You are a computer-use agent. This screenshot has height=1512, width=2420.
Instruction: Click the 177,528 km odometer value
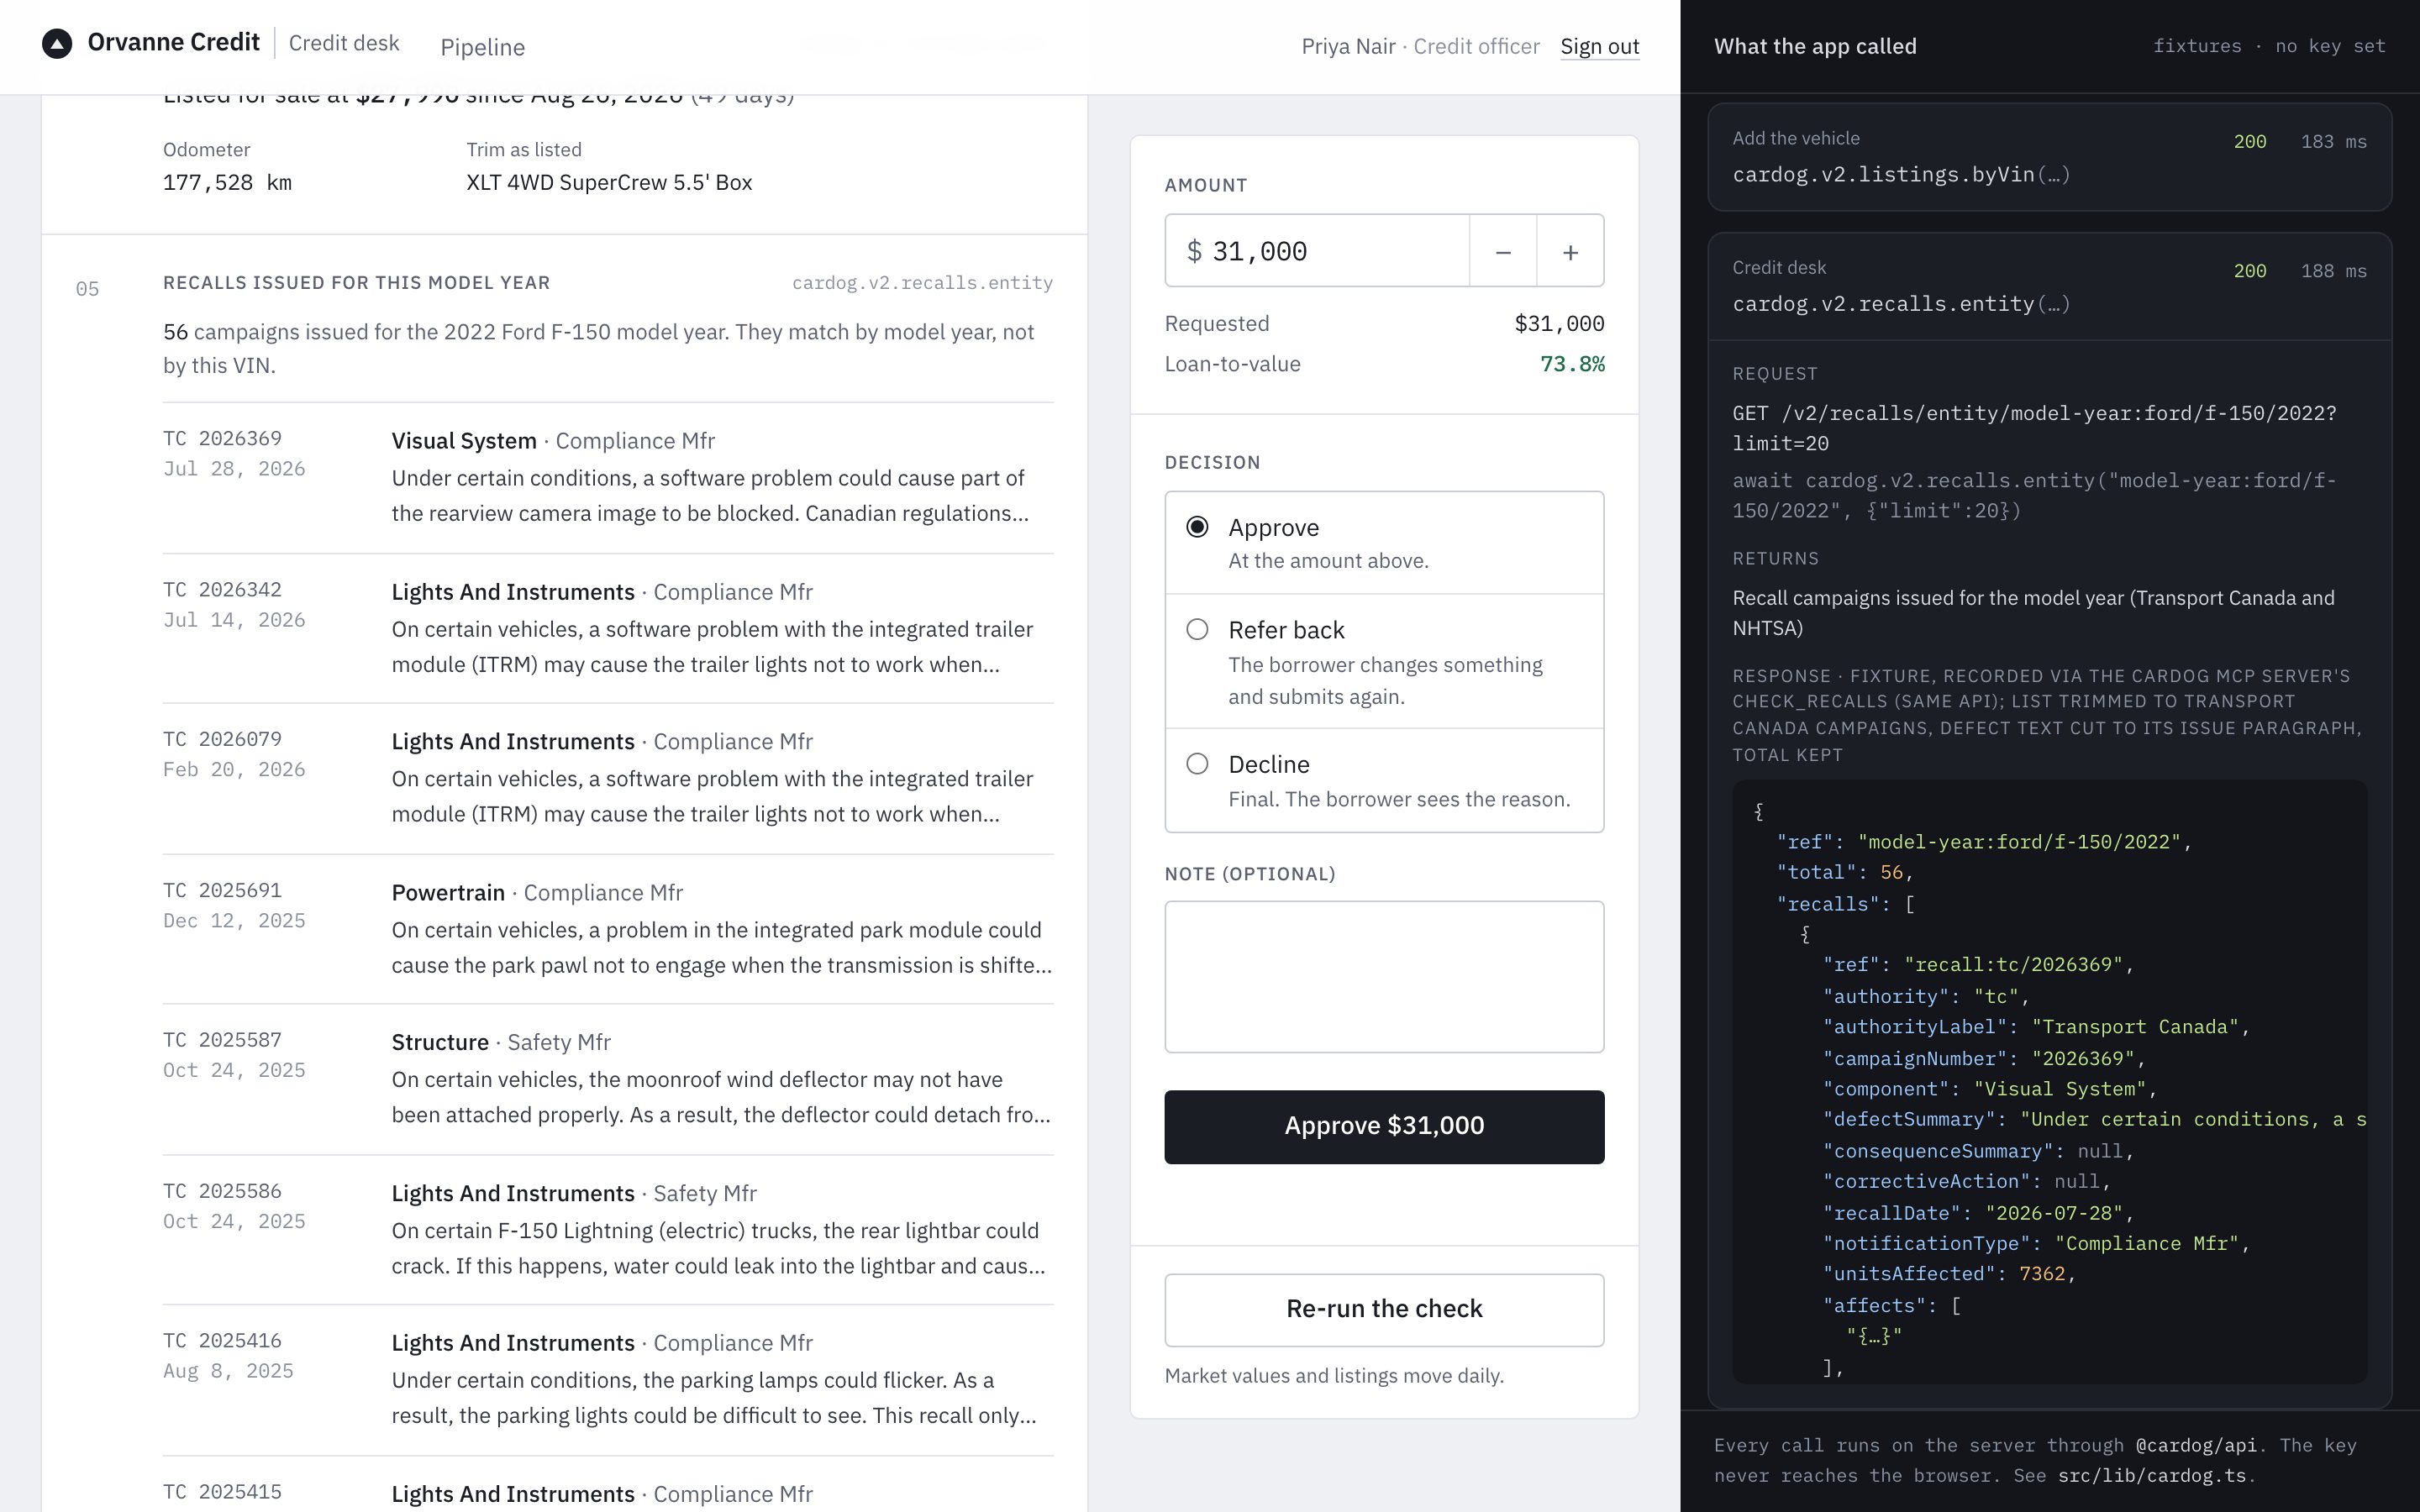tap(227, 183)
